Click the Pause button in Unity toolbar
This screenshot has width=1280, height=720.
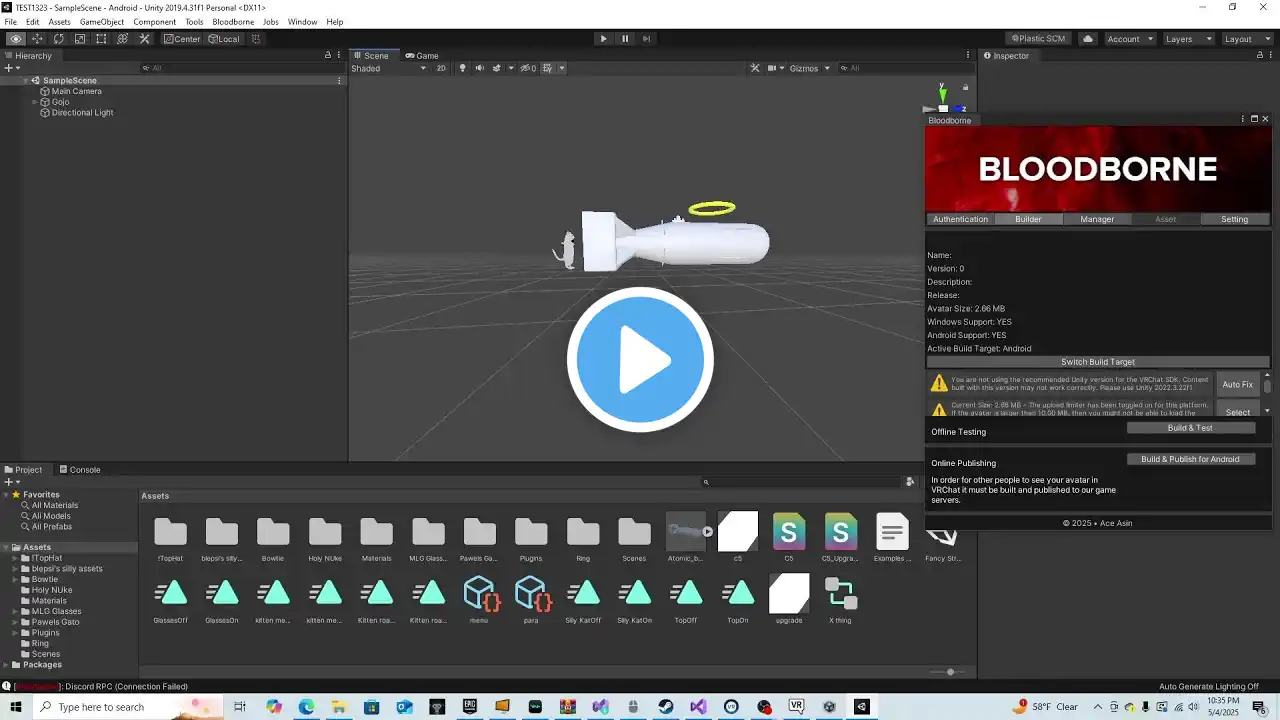[625, 39]
